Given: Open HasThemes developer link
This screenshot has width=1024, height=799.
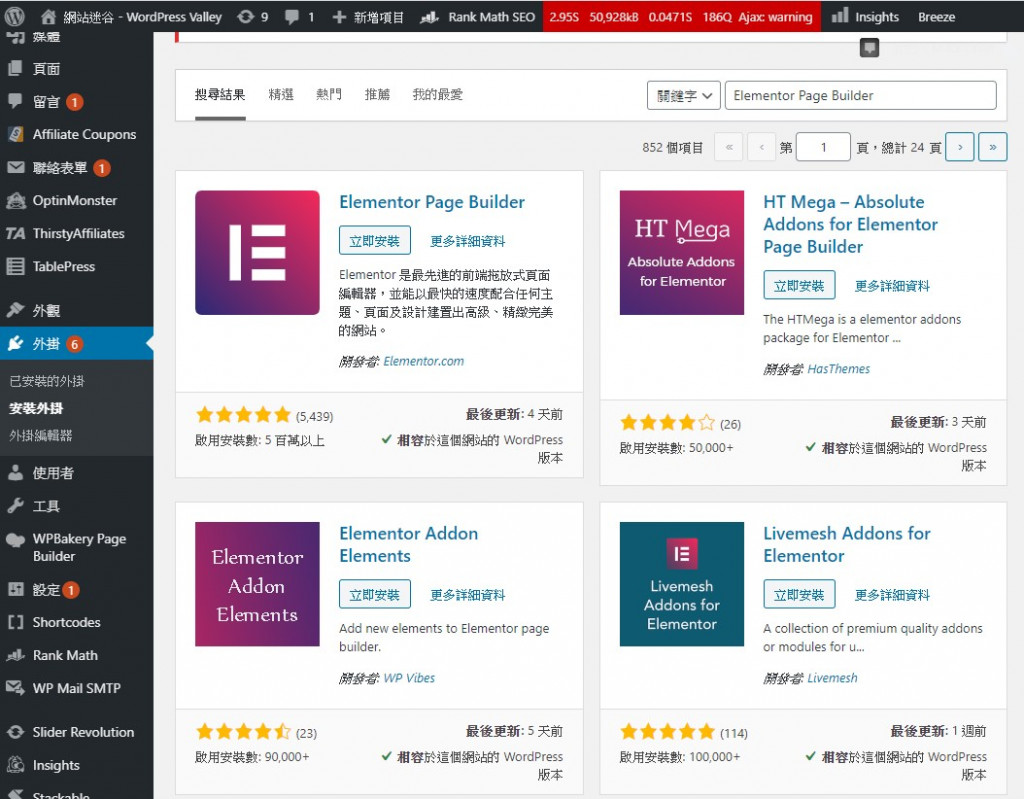Looking at the screenshot, I should pyautogui.click(x=839, y=369).
